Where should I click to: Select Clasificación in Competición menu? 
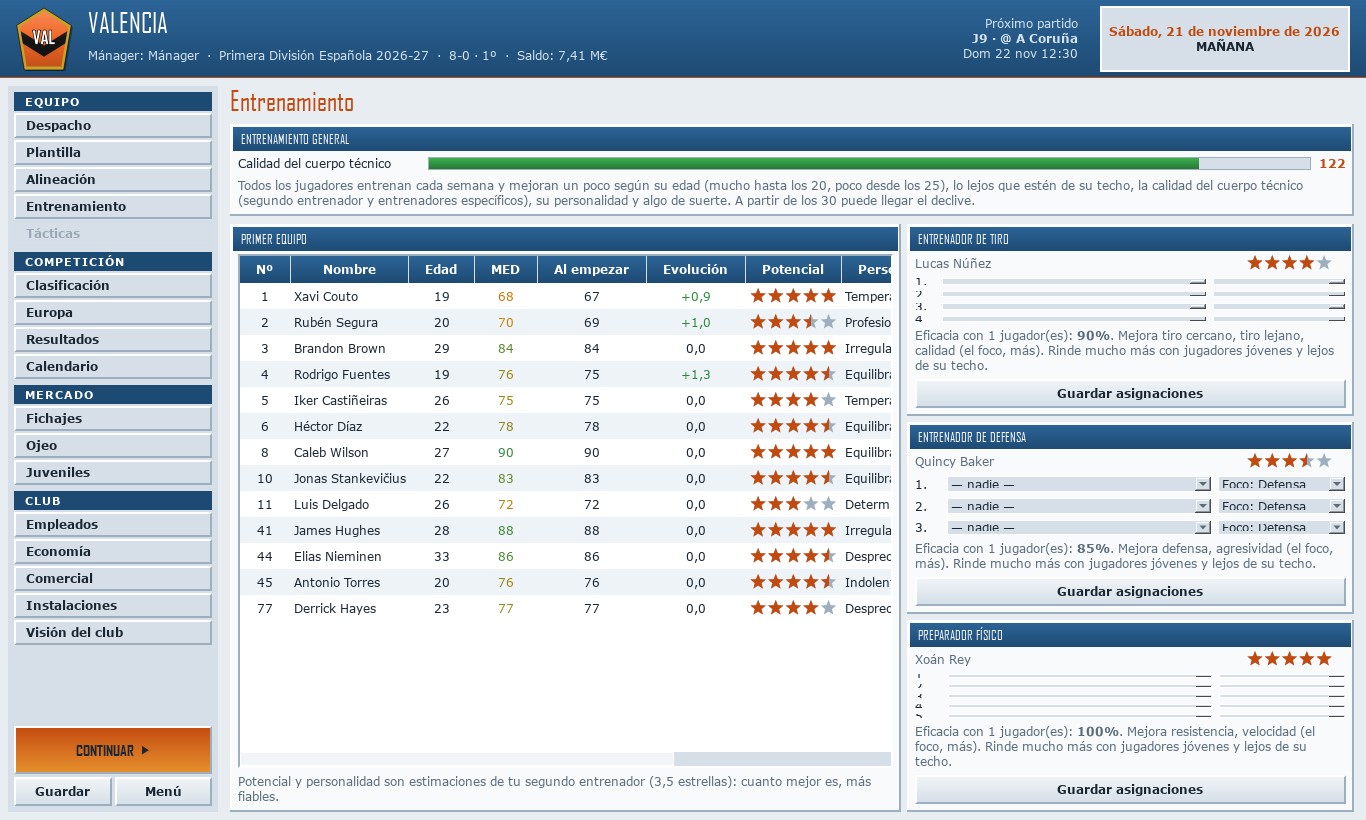click(113, 286)
